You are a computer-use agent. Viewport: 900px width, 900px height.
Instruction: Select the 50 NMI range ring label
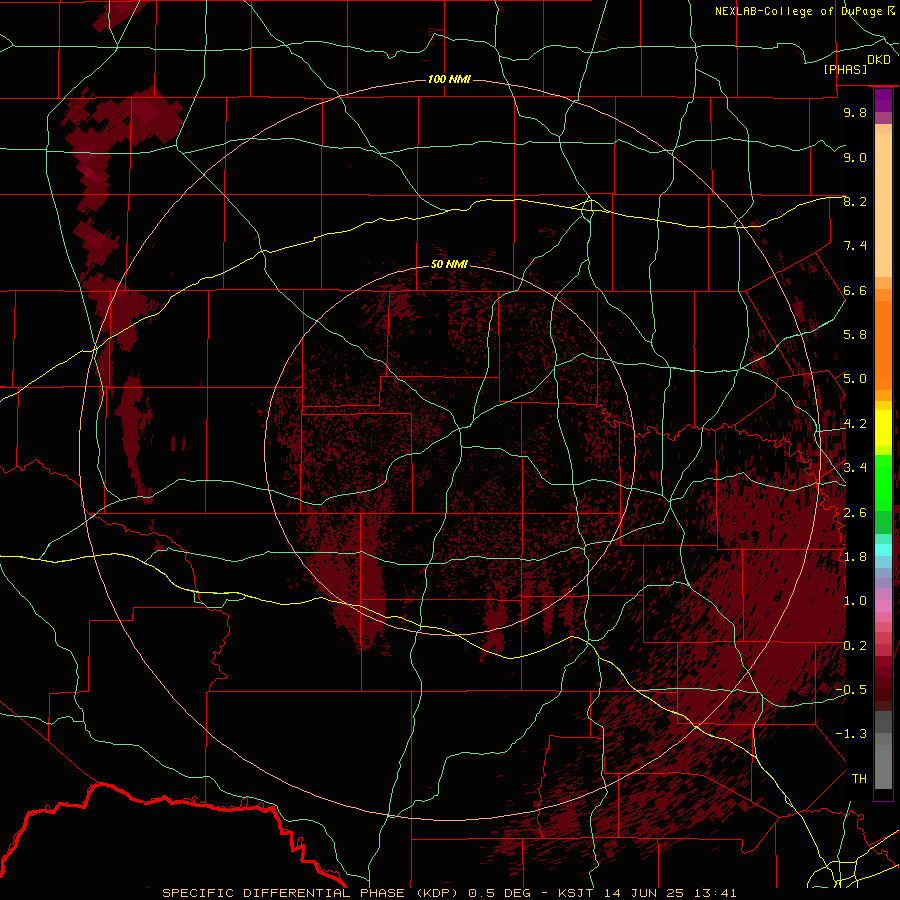tap(449, 264)
